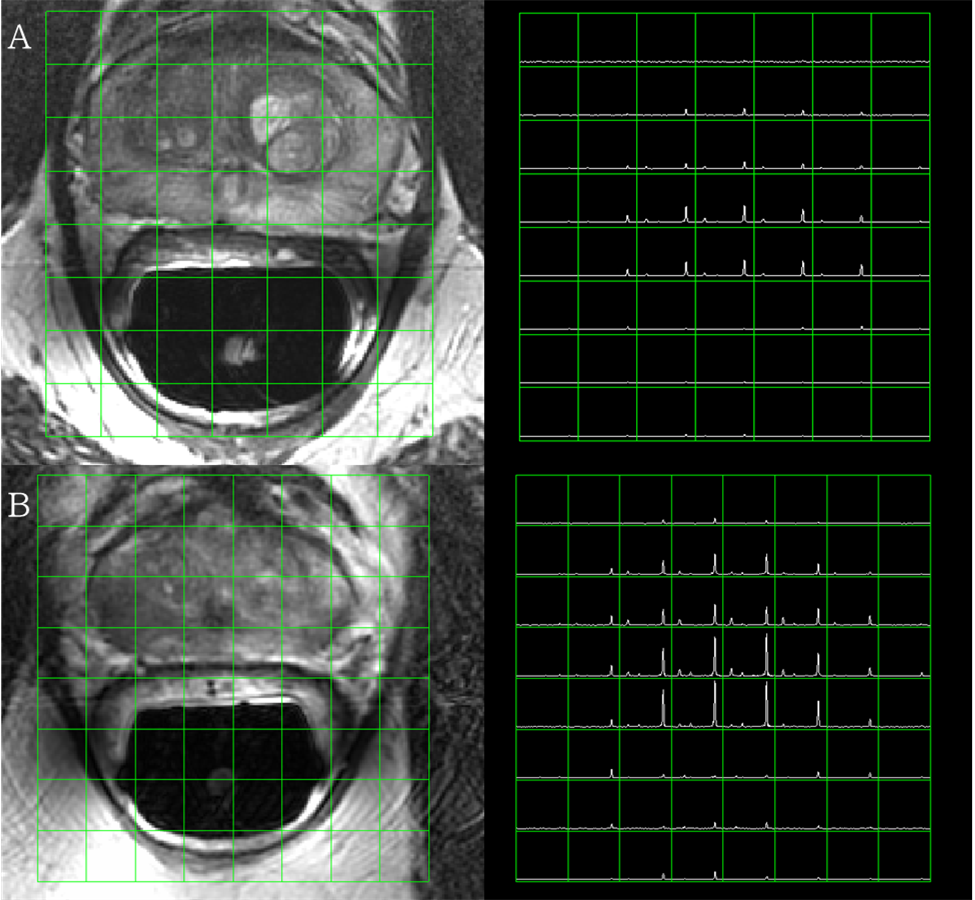The width and height of the screenshot is (975, 900).
Task: Select top-left cell of panel A spectra grid
Action: pos(549,39)
